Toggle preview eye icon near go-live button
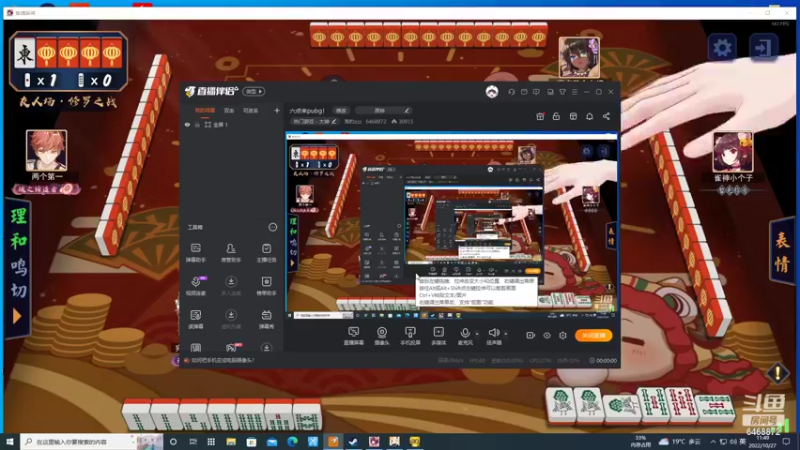 point(547,335)
